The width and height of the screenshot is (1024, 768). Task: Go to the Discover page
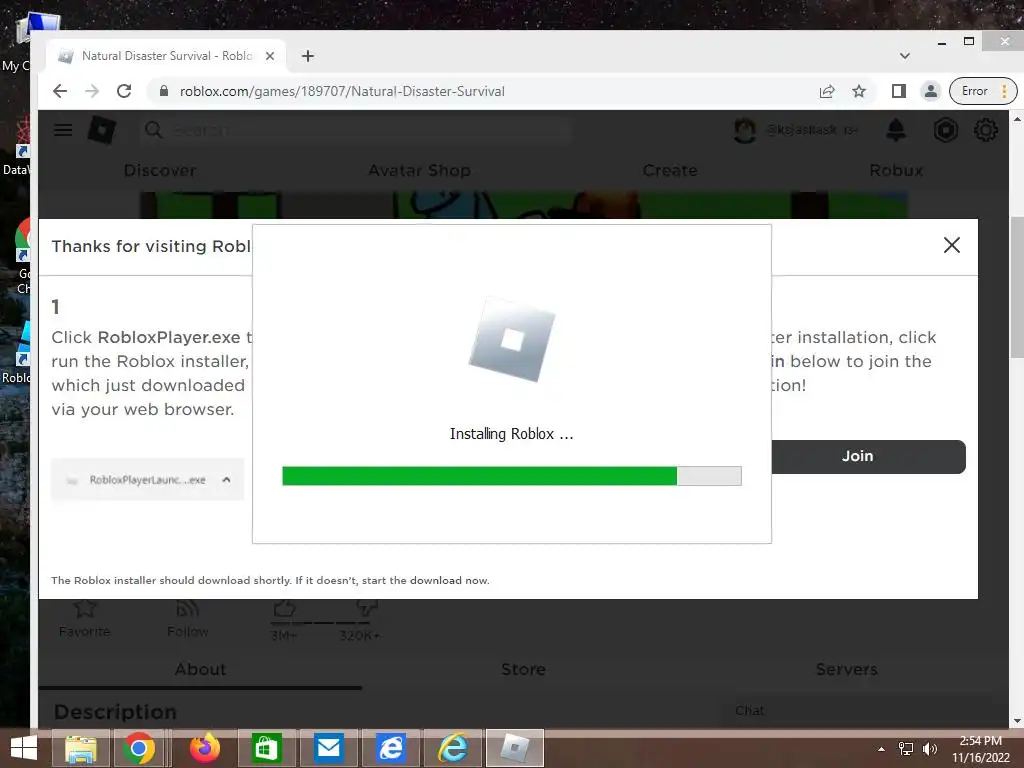pos(160,170)
